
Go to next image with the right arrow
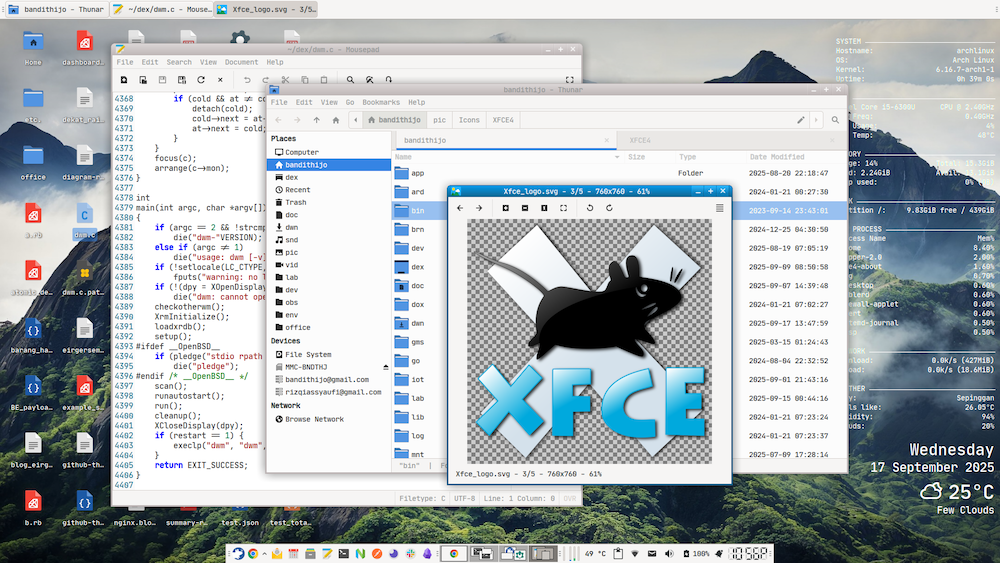pos(480,208)
